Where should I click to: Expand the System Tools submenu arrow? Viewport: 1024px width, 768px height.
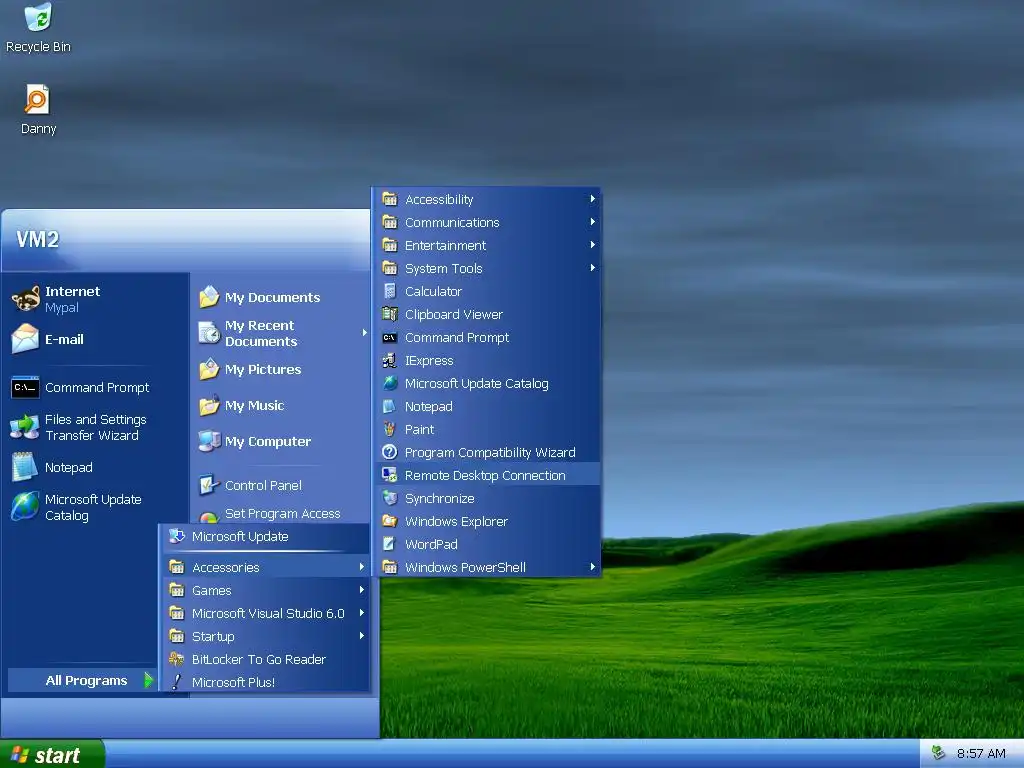[592, 268]
